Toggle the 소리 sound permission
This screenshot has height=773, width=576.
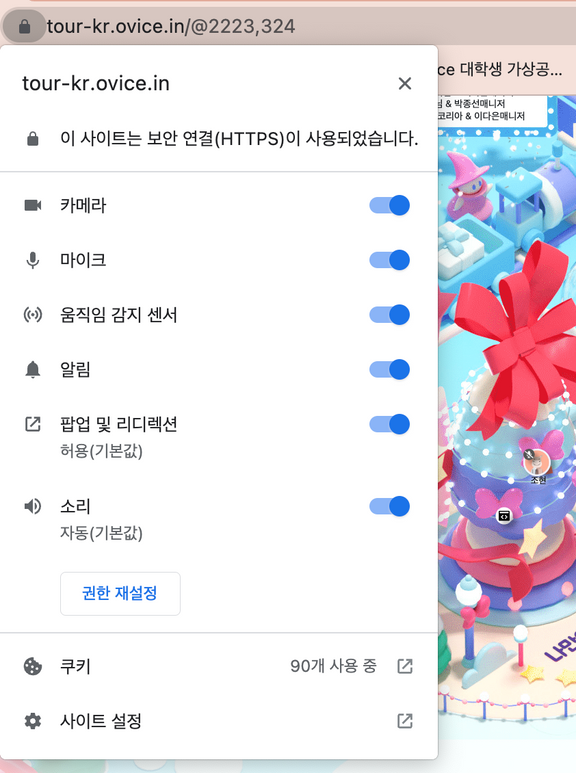[x=390, y=506]
